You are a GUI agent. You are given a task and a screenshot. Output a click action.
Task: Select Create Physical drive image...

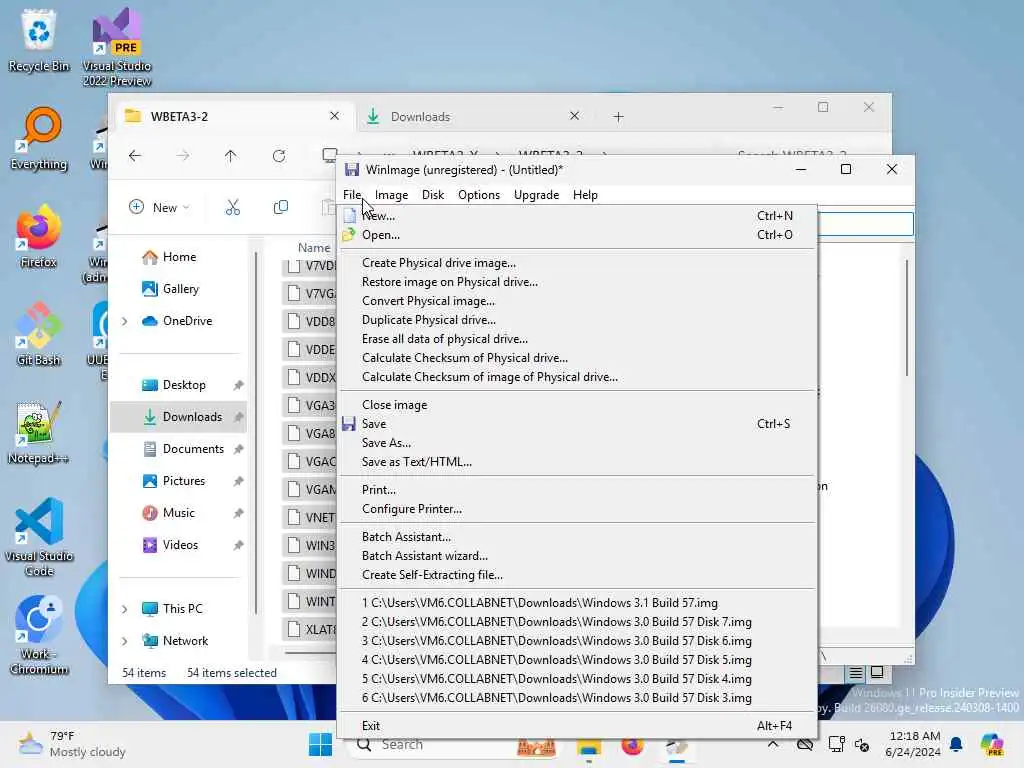pyautogui.click(x=577, y=263)
